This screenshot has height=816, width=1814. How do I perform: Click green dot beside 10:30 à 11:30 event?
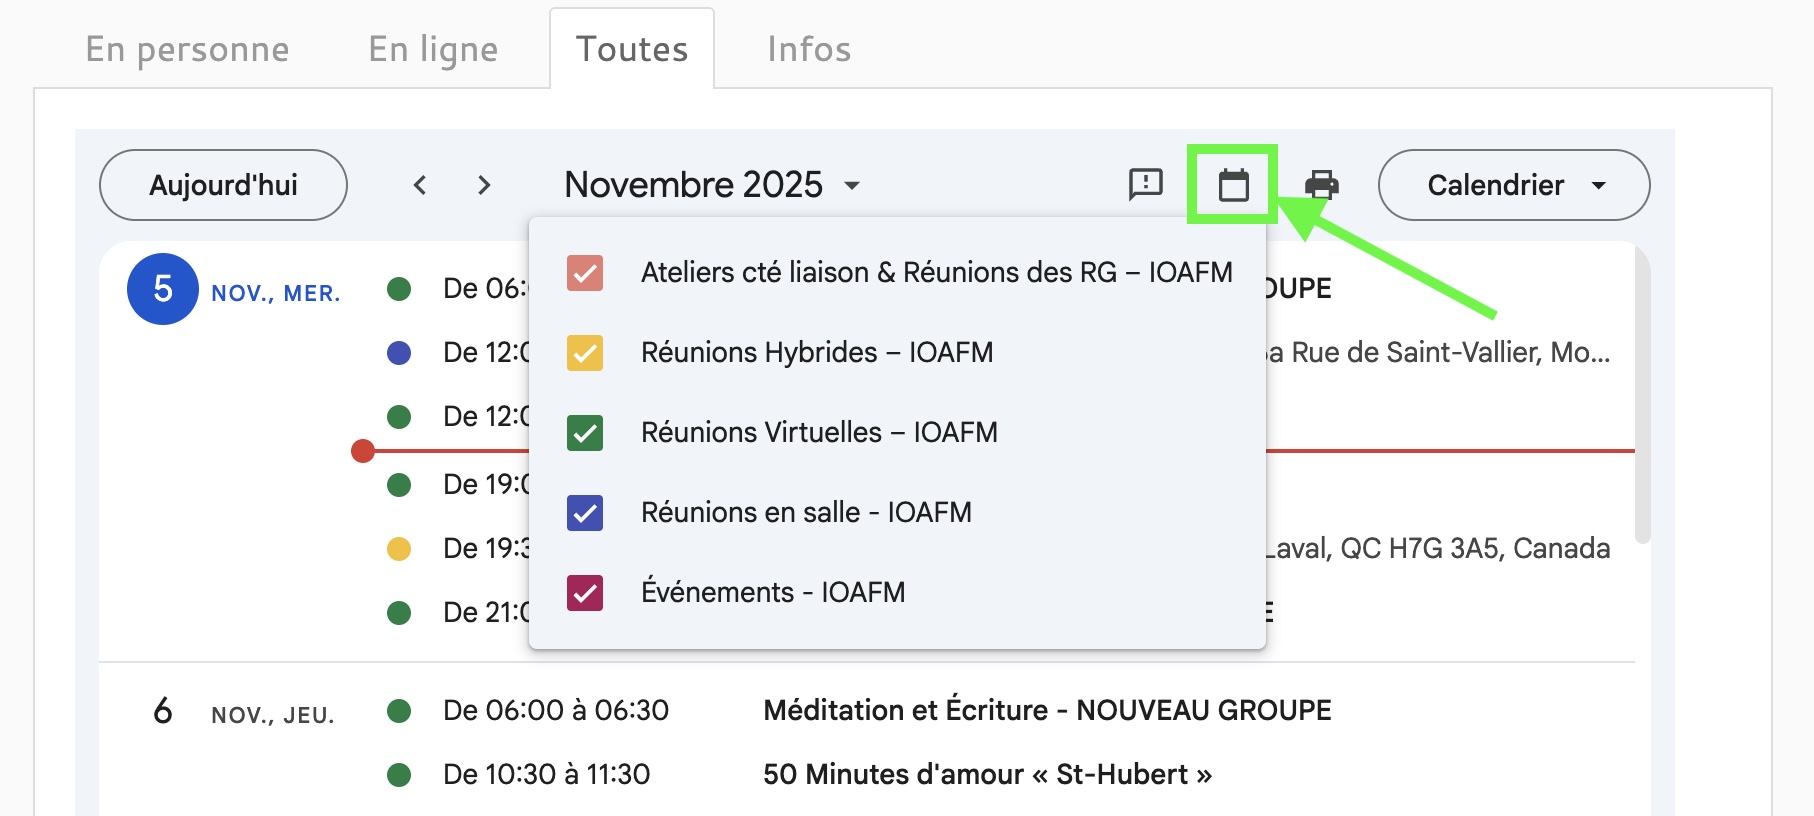[x=399, y=774]
